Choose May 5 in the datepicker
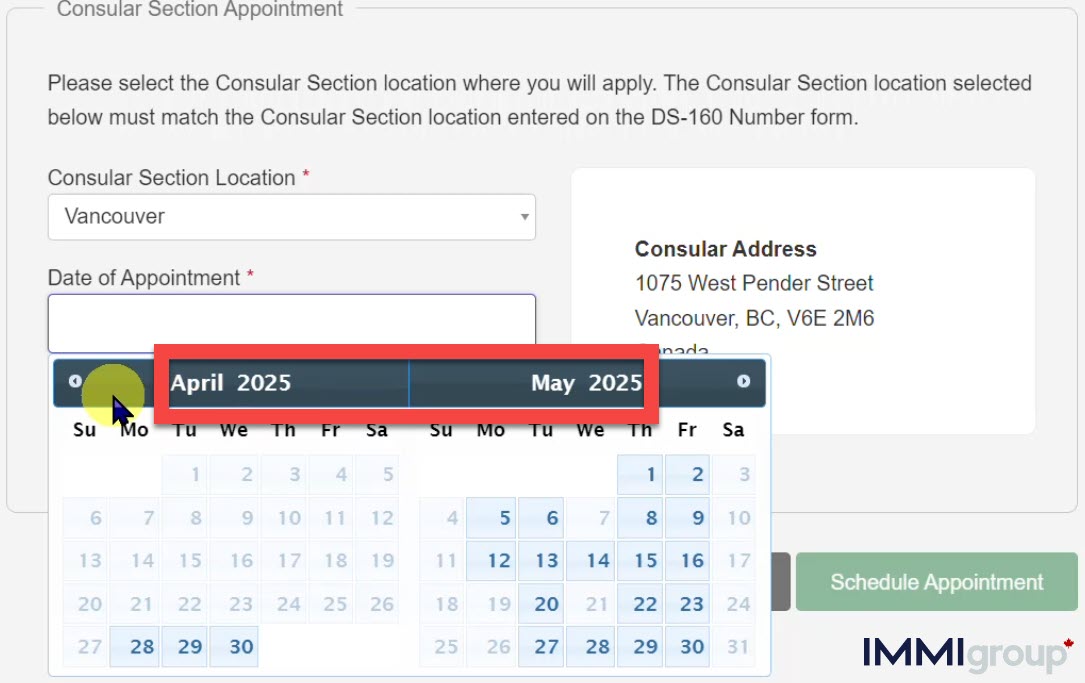Image resolution: width=1085 pixels, height=683 pixels. click(491, 518)
